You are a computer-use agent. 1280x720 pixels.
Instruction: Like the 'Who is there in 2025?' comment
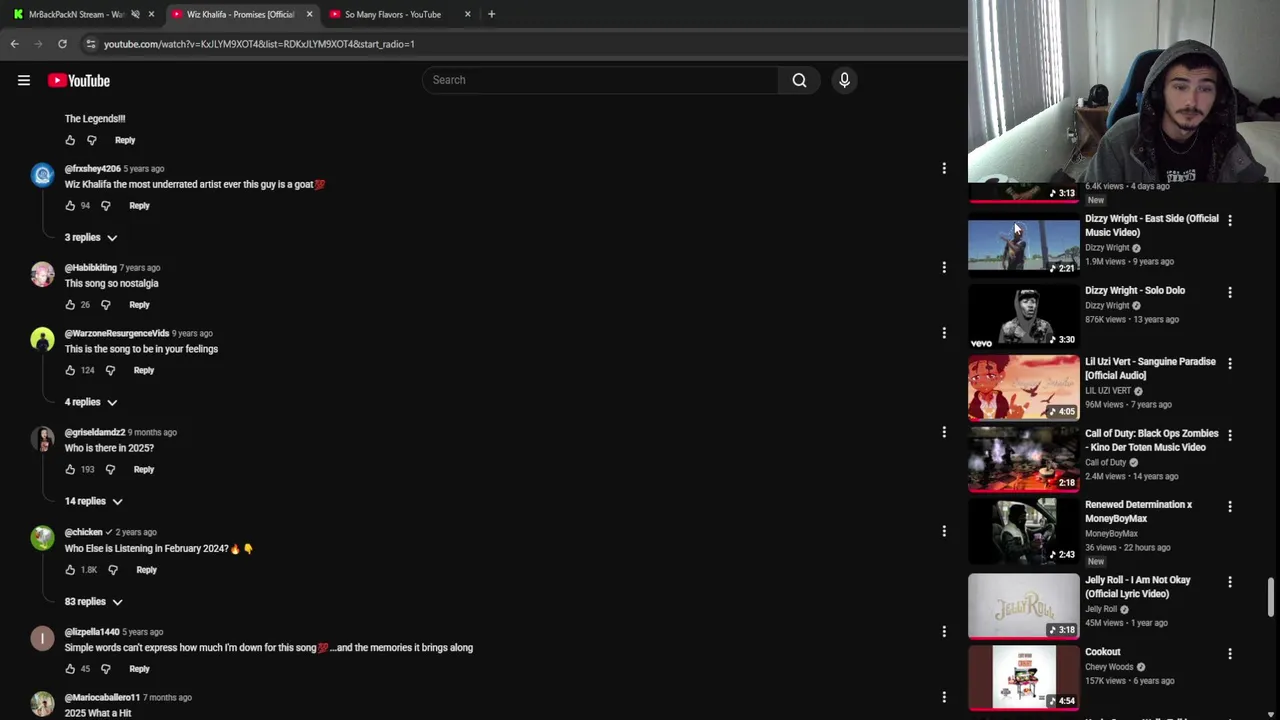pyautogui.click(x=70, y=470)
